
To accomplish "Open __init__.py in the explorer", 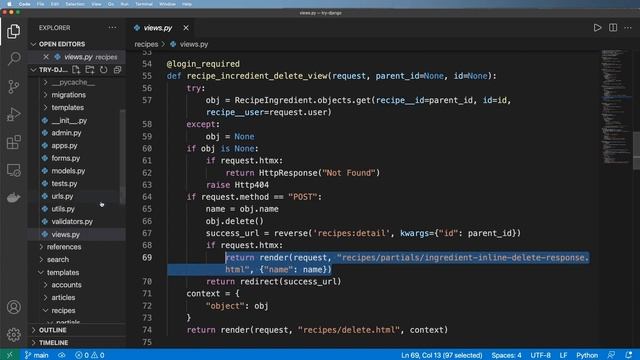I will click(69, 120).
